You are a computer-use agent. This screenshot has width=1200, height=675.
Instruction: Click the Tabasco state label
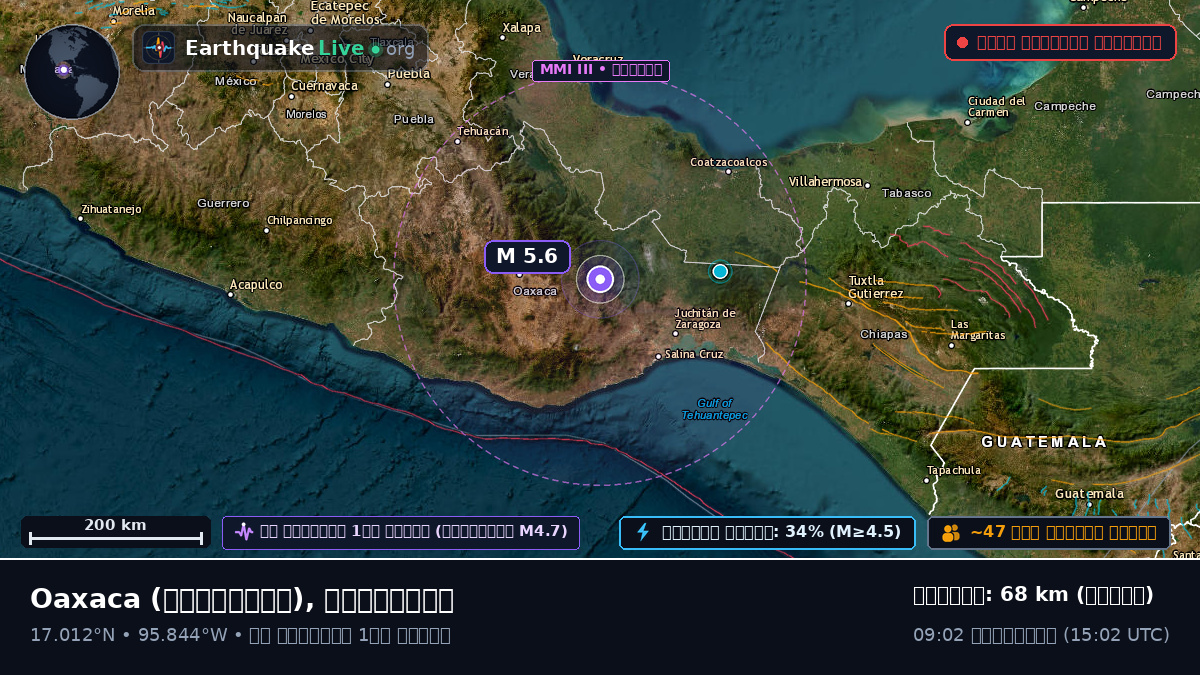click(x=906, y=193)
